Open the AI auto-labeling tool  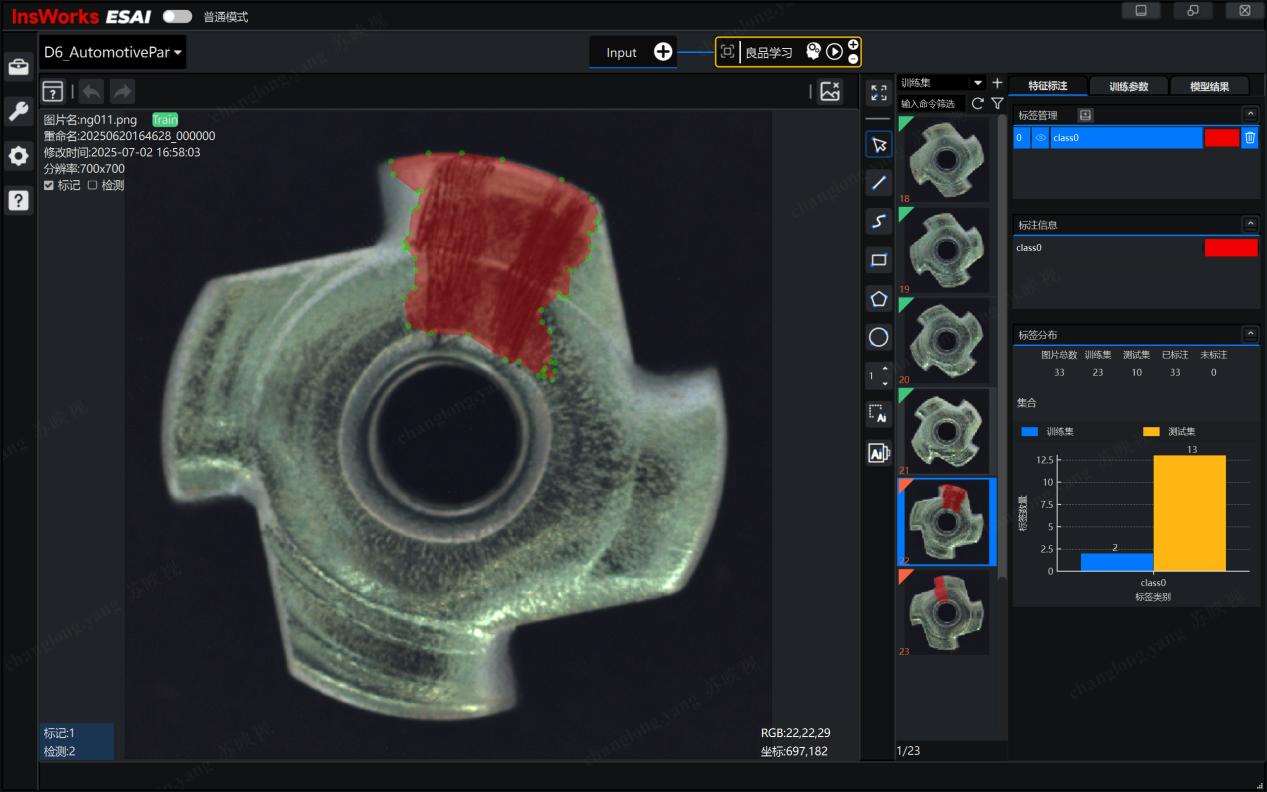pos(878,452)
